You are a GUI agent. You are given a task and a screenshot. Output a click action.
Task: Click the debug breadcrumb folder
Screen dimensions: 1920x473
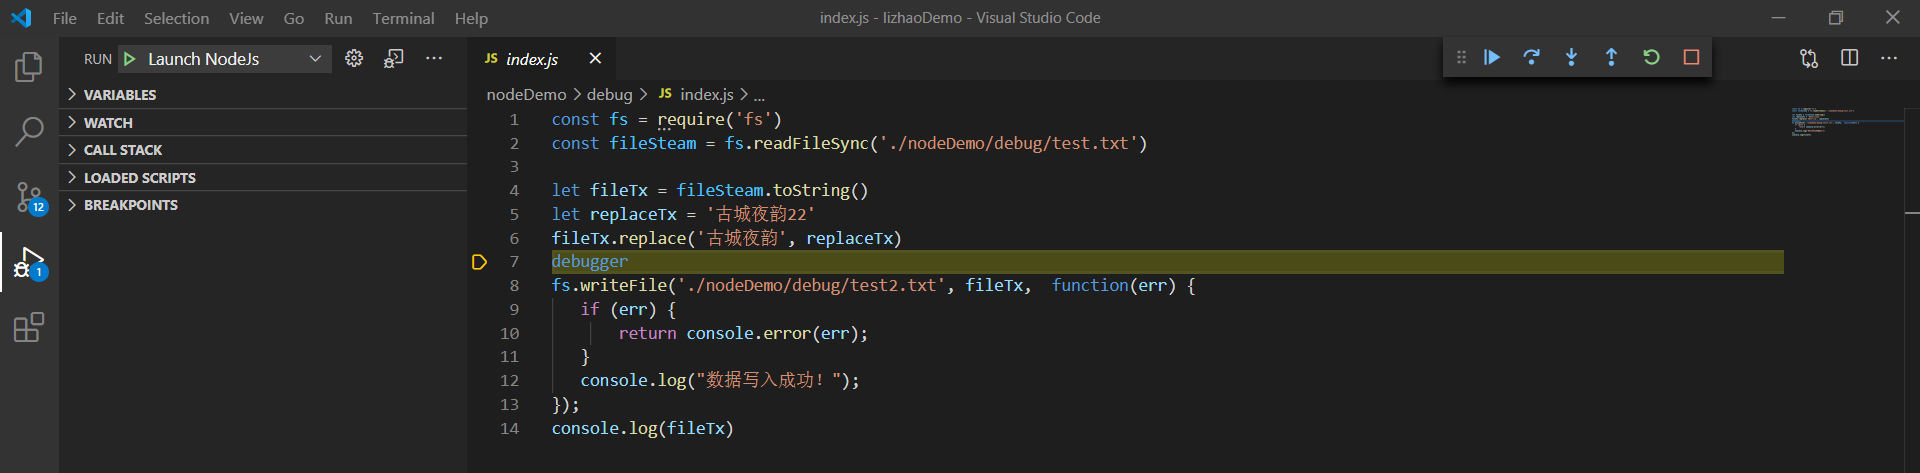click(609, 94)
